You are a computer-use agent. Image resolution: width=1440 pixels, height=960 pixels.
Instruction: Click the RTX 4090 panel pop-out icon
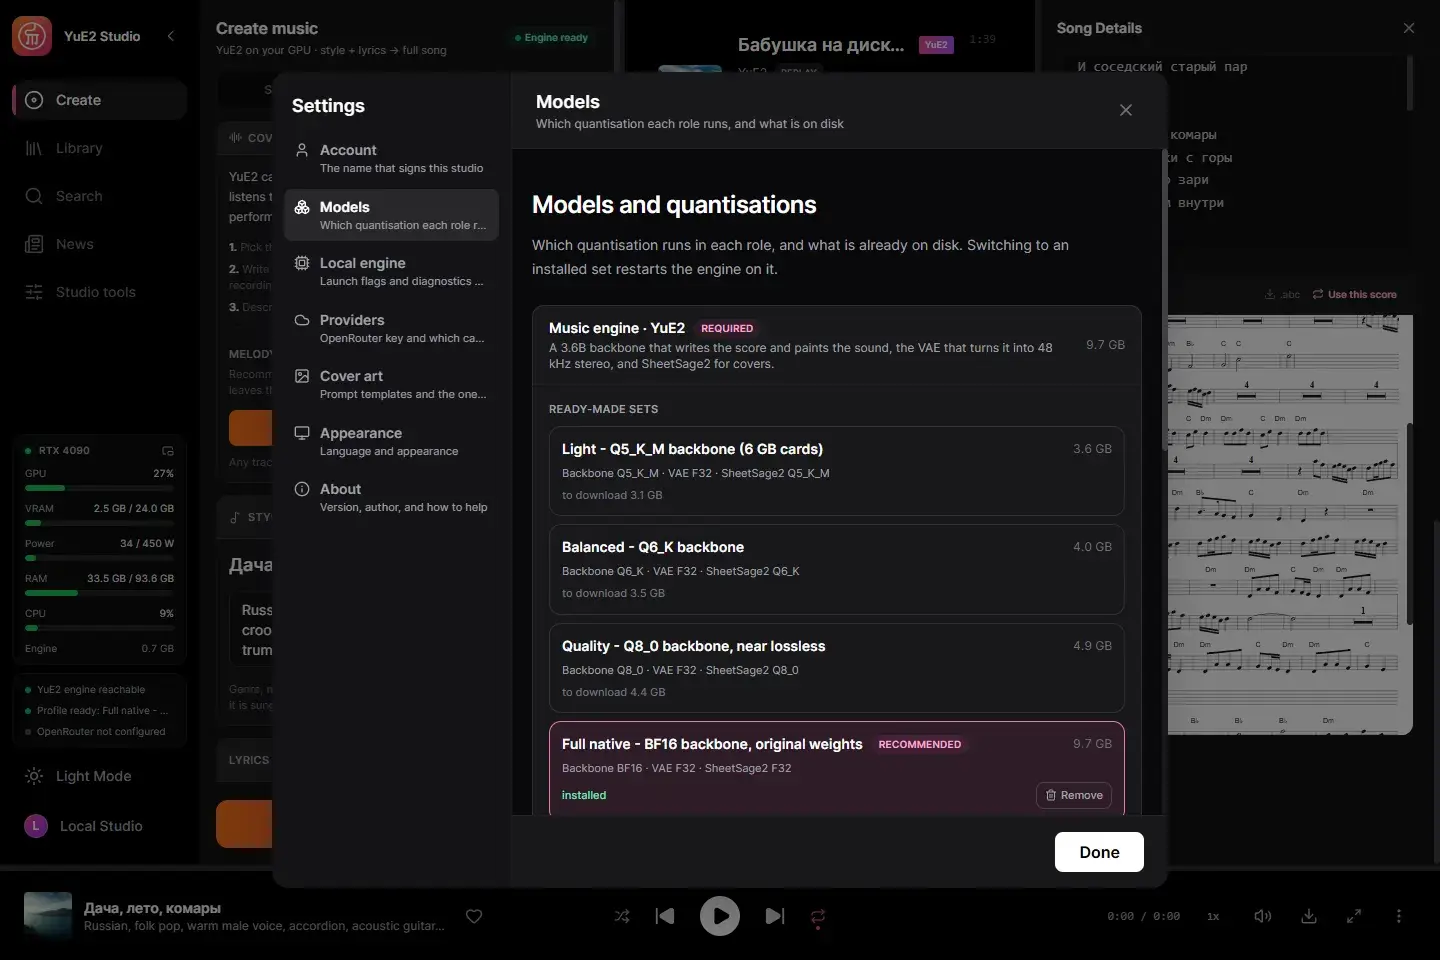pyautogui.click(x=168, y=451)
